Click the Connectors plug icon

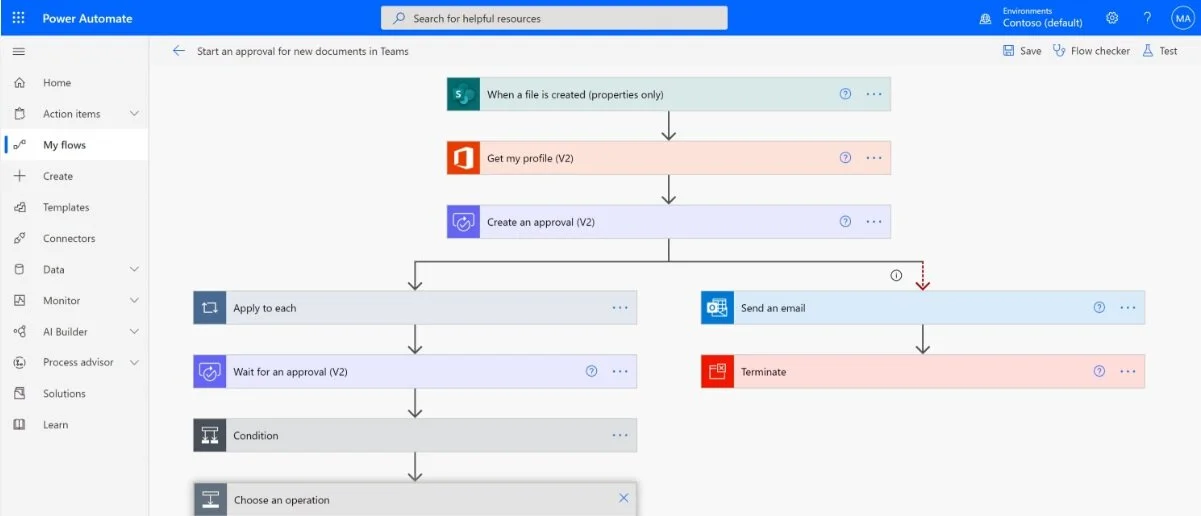point(19,238)
